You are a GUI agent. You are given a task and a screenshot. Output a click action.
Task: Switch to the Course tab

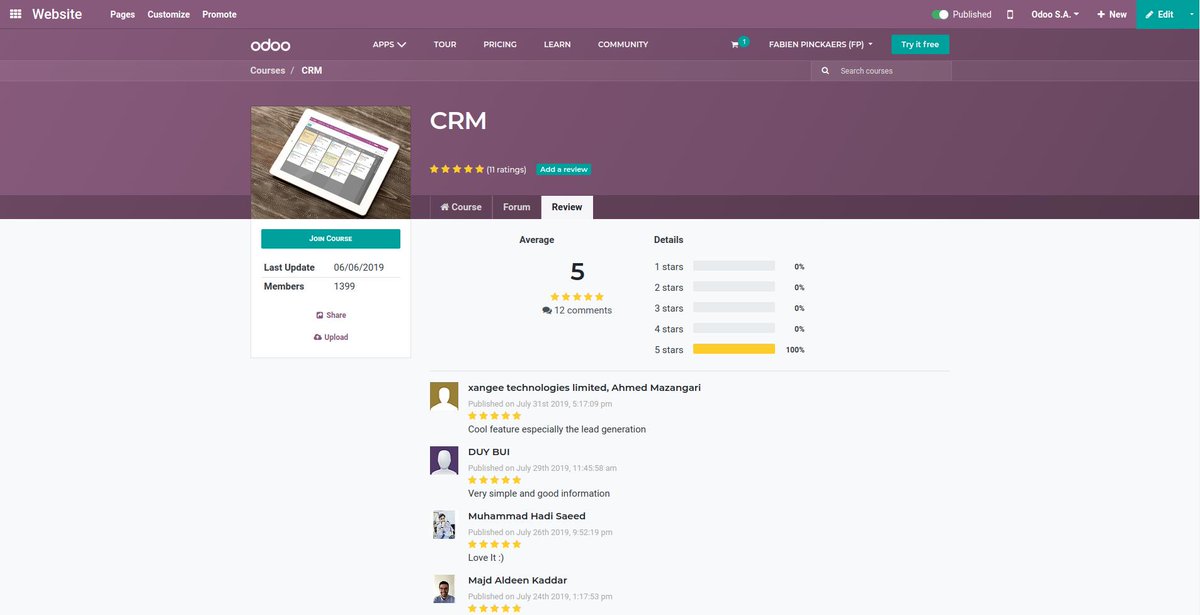point(461,207)
